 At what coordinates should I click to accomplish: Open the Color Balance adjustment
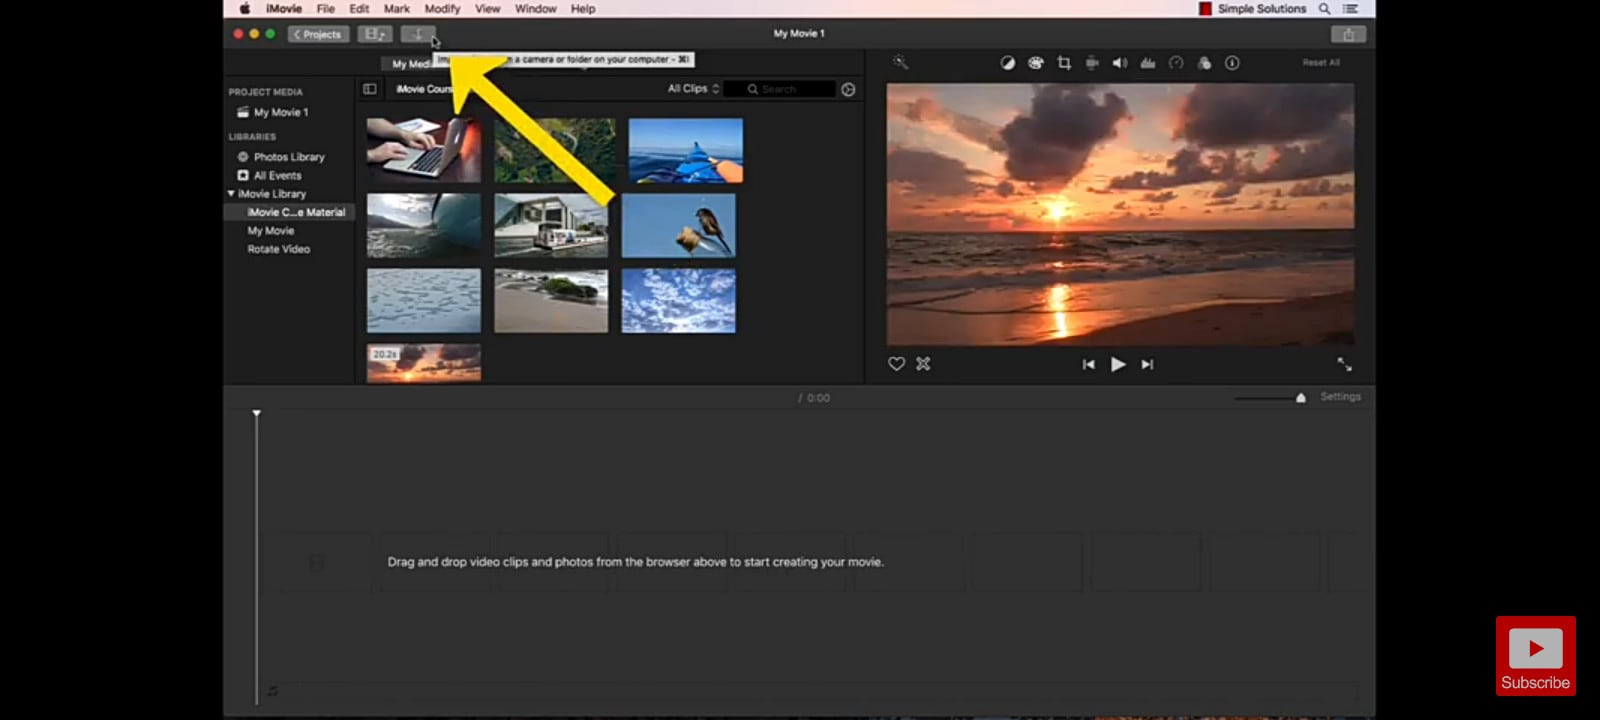(1008, 63)
